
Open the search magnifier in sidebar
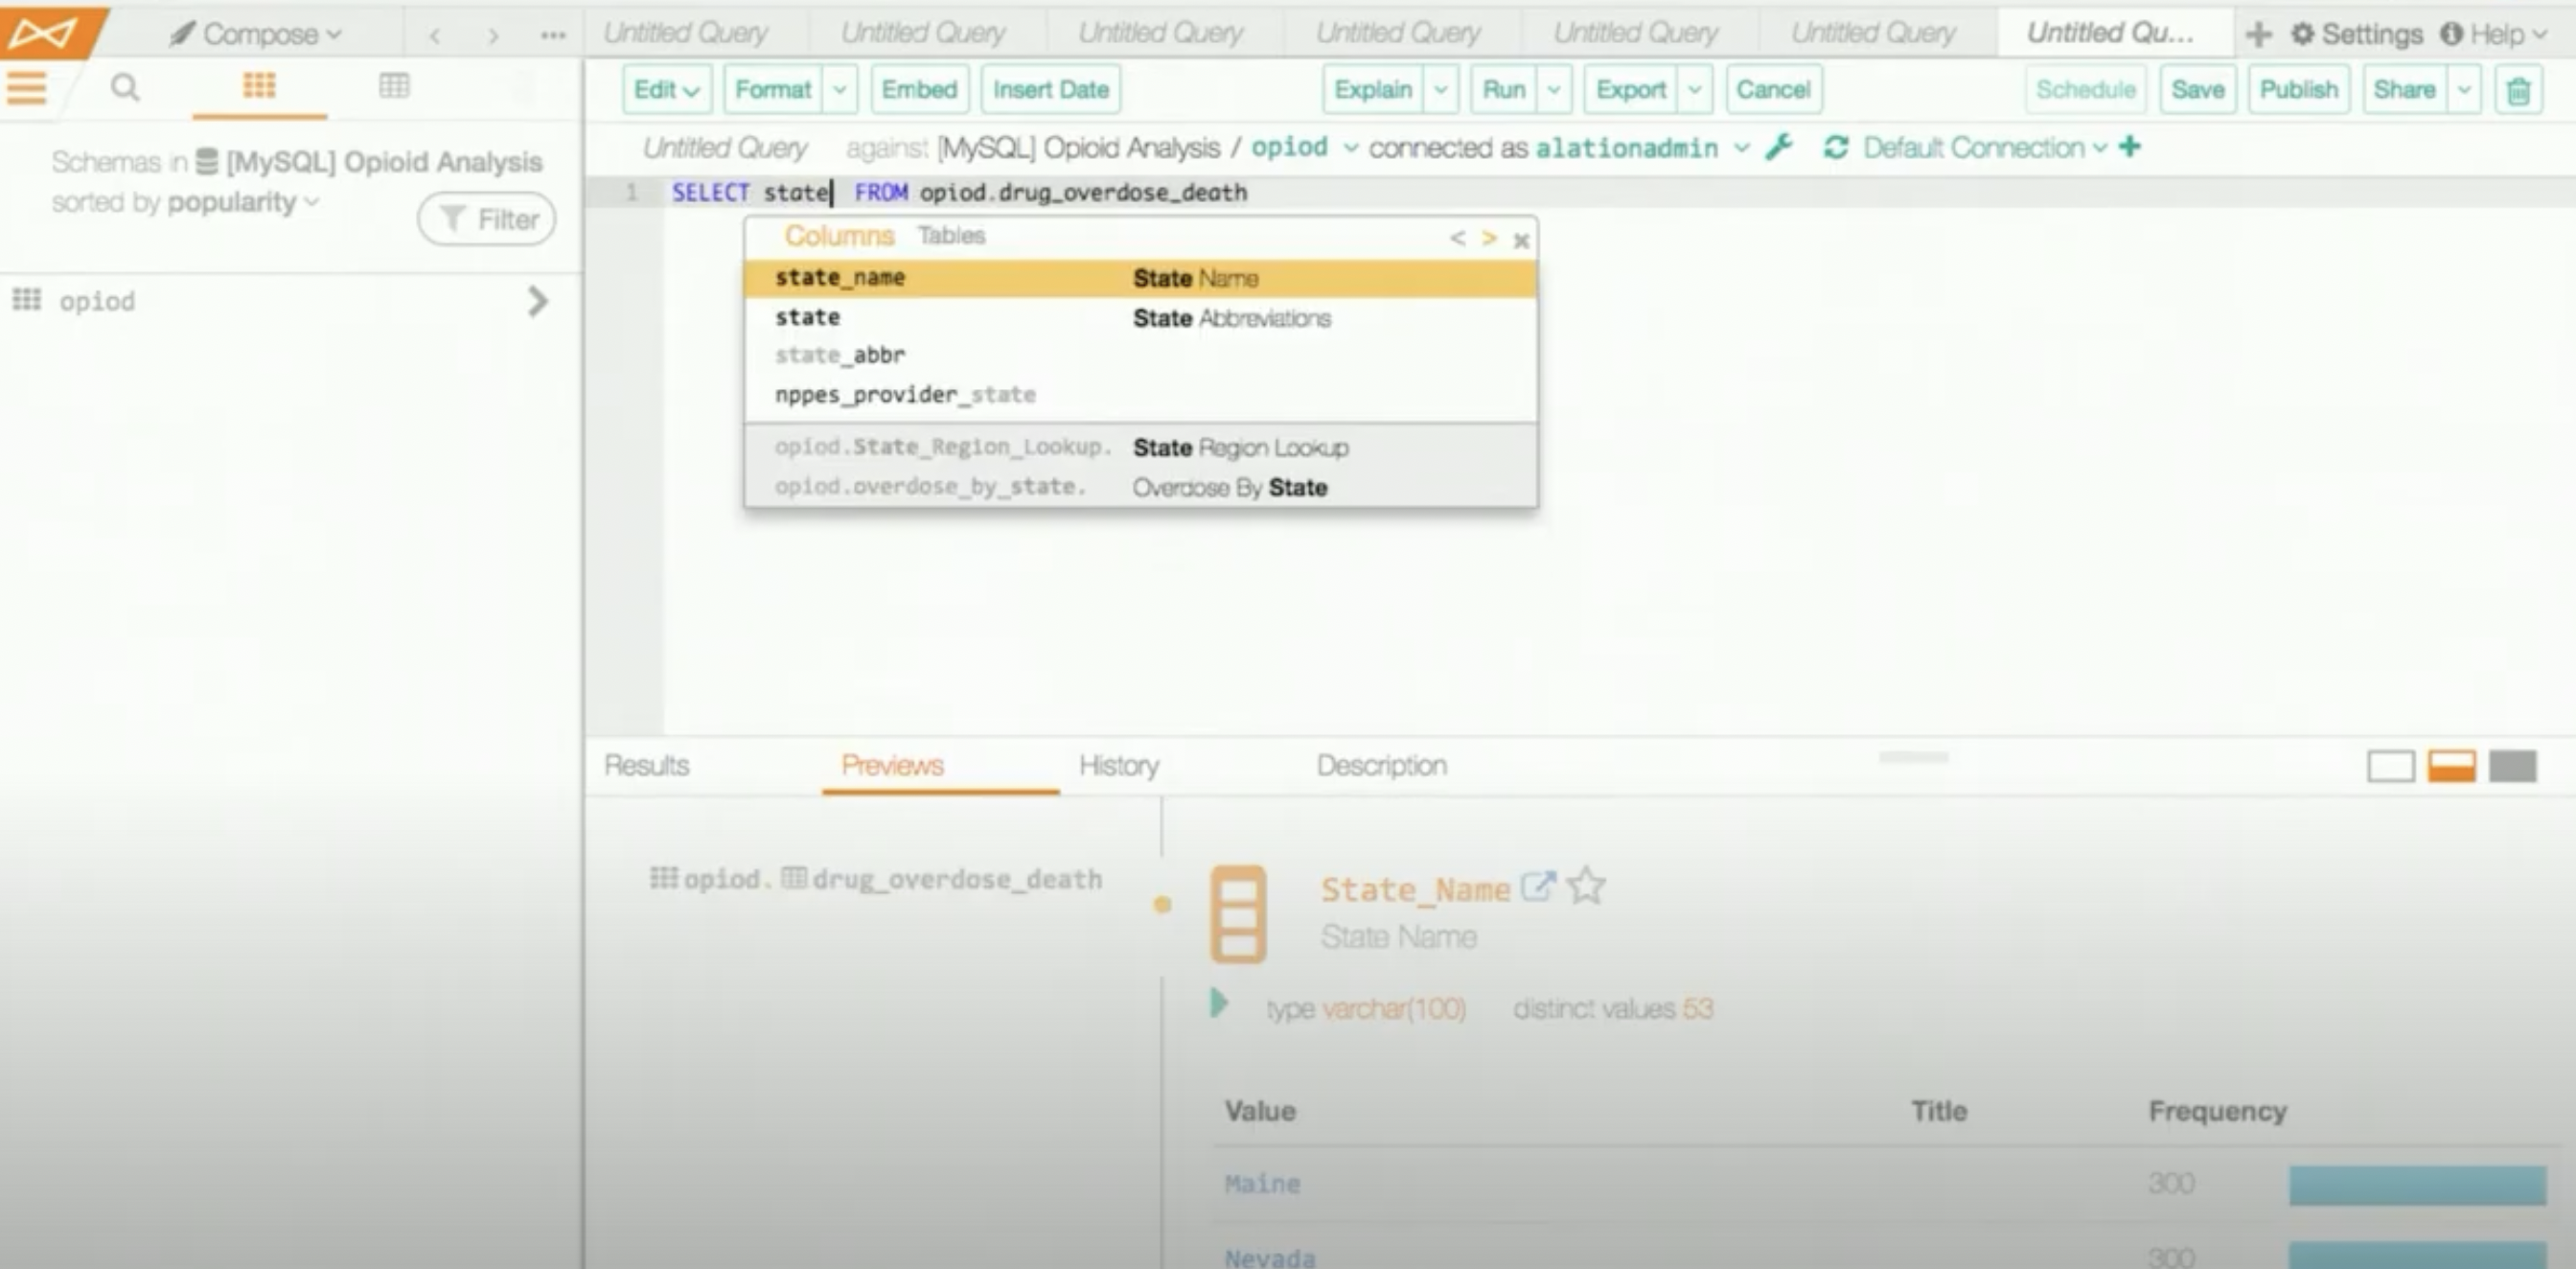(x=125, y=87)
